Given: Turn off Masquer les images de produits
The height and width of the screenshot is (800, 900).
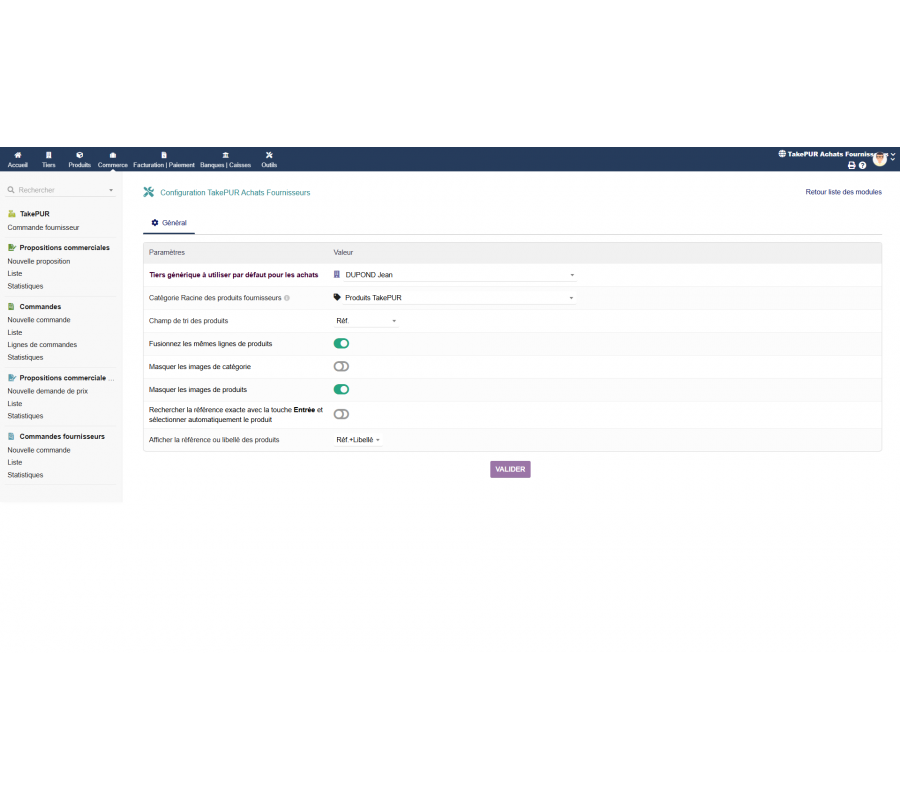Looking at the screenshot, I should point(341,390).
